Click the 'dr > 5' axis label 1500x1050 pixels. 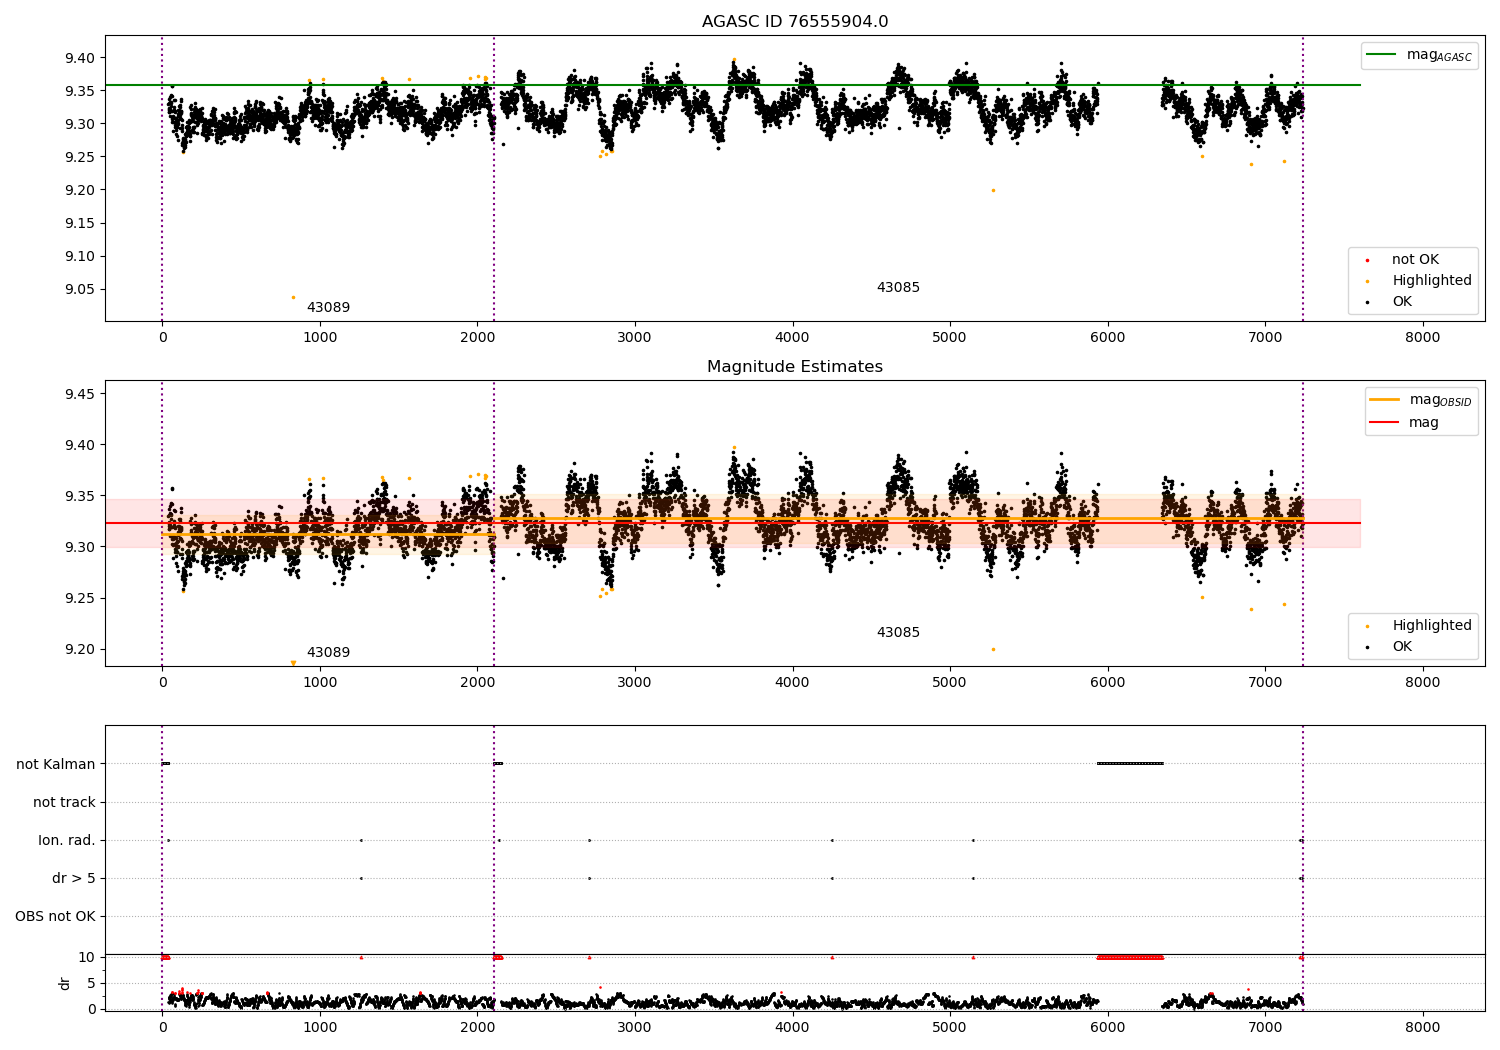(x=74, y=879)
